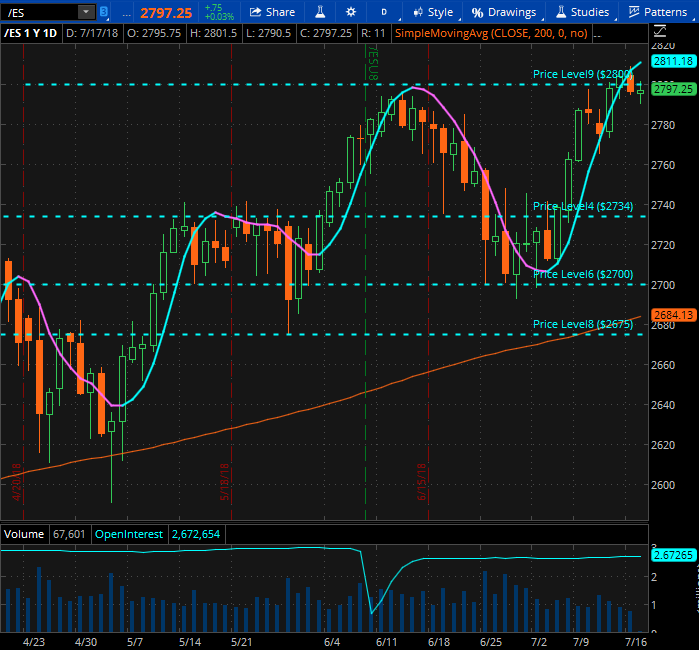Expand the hidden studies ellipsis in header
Viewport: 699px width, 650px height.
598,34
